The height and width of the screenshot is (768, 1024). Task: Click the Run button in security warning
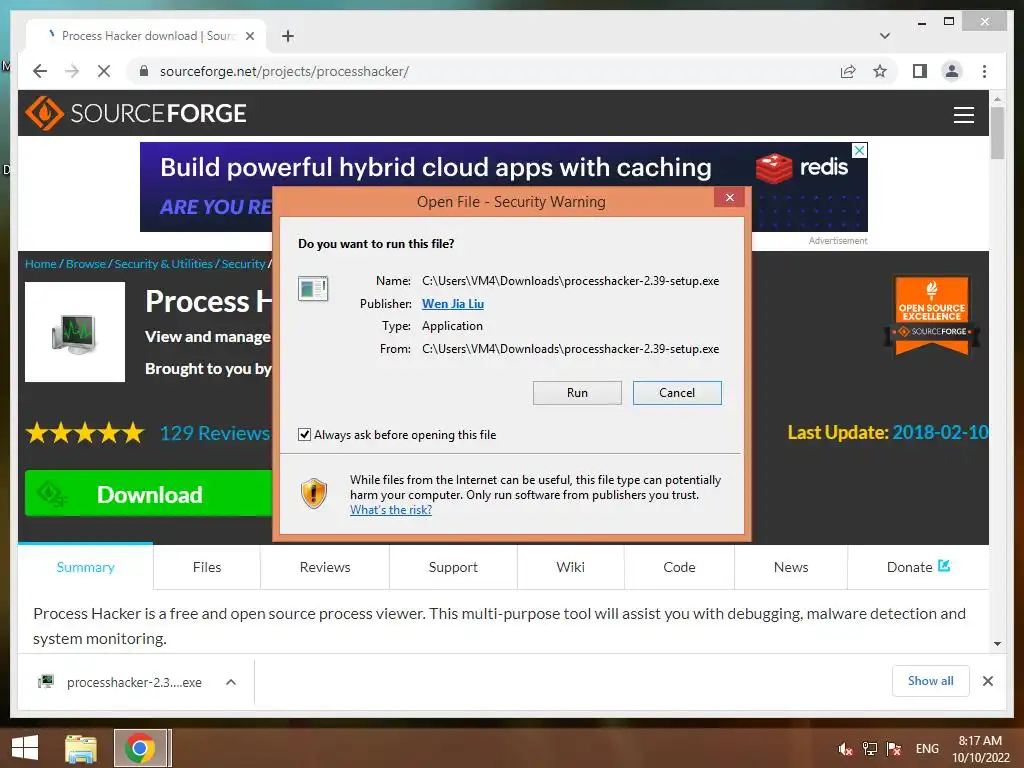coord(577,392)
